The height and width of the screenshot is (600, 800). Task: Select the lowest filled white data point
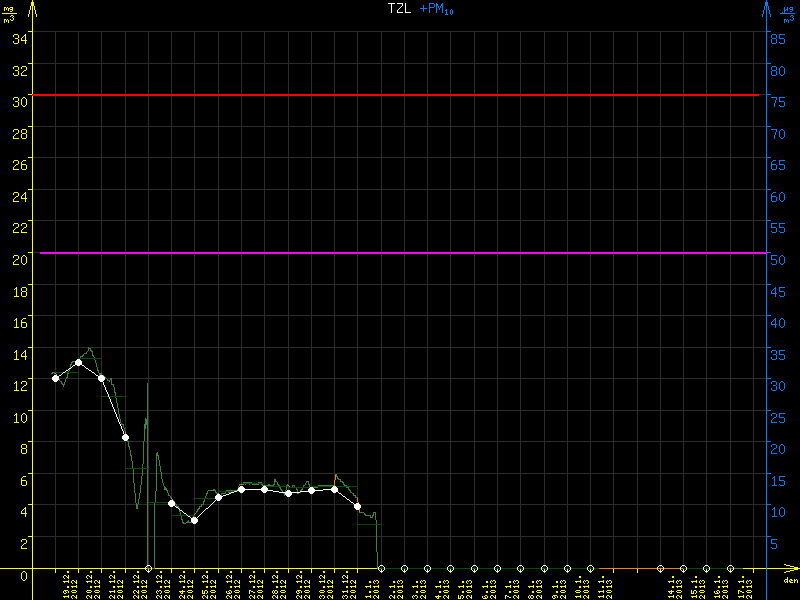click(194, 520)
